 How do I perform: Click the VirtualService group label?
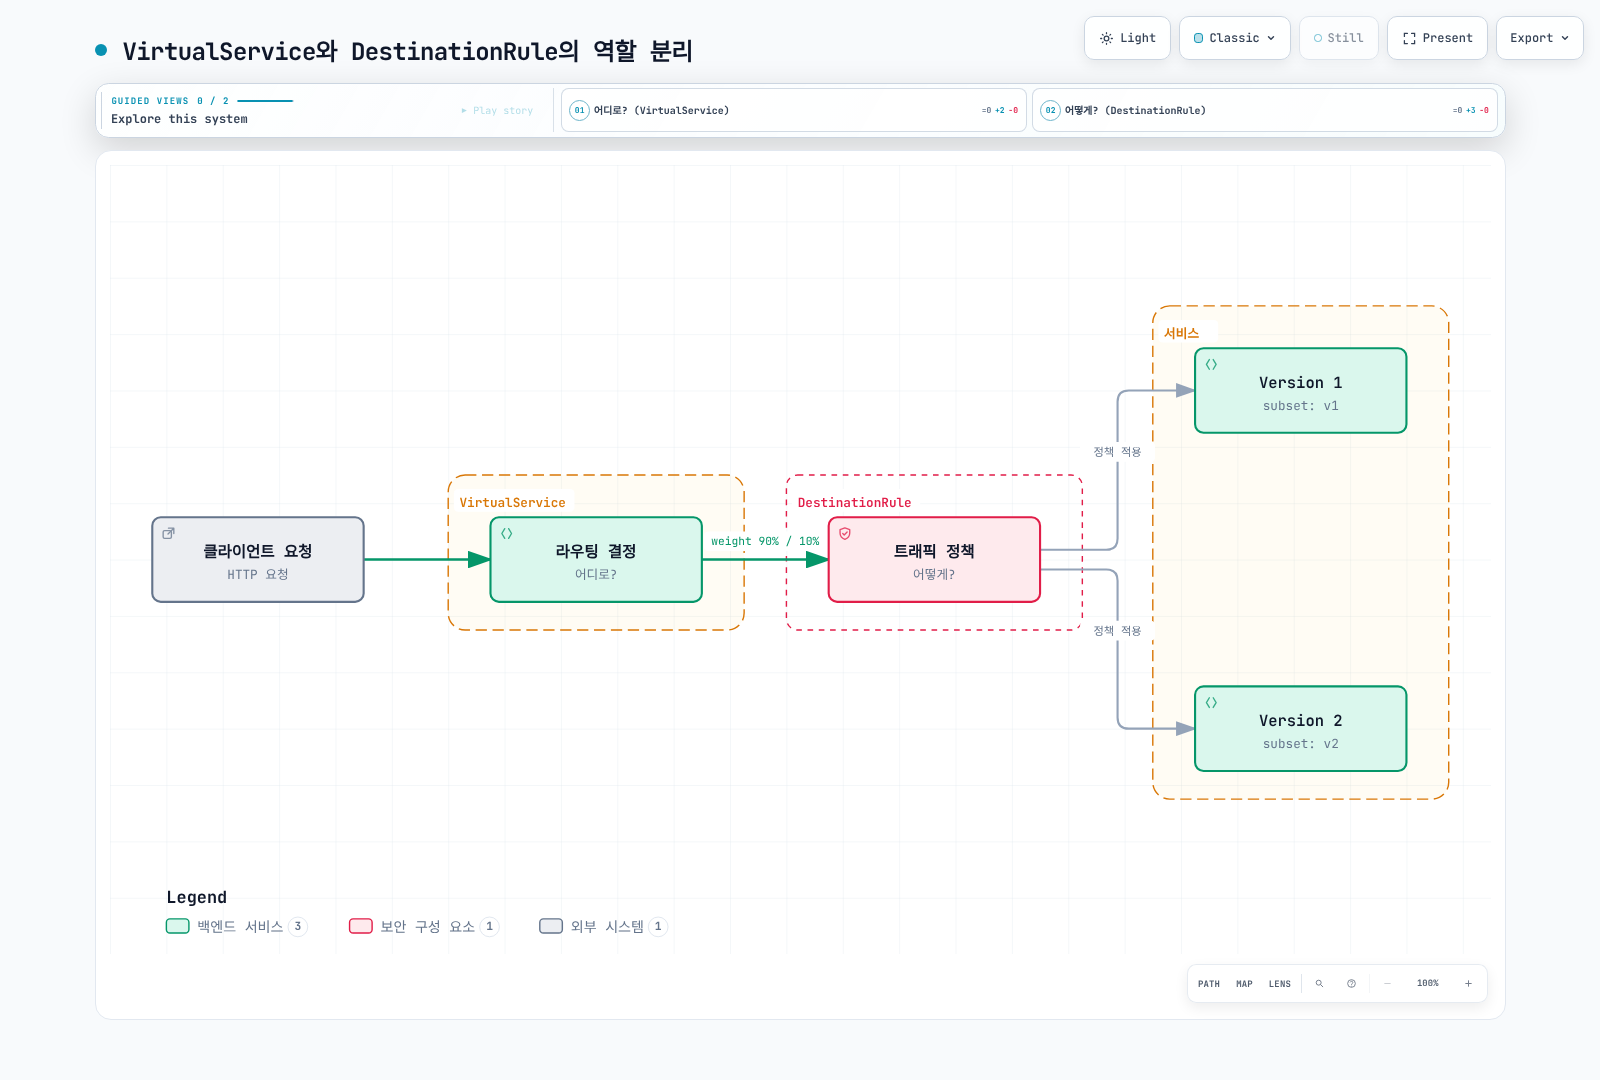512,503
